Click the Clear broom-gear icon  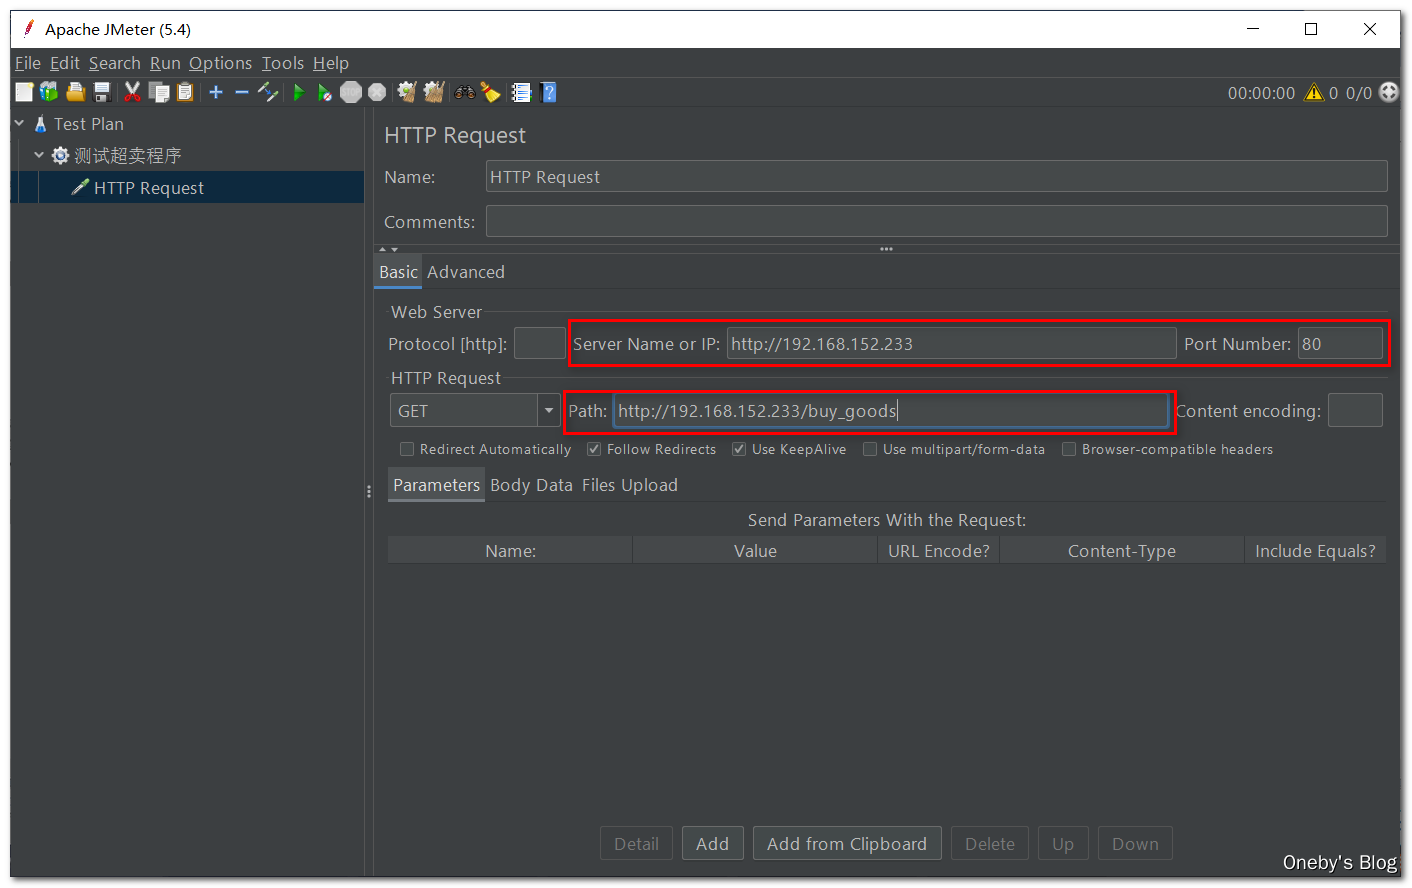coord(406,92)
